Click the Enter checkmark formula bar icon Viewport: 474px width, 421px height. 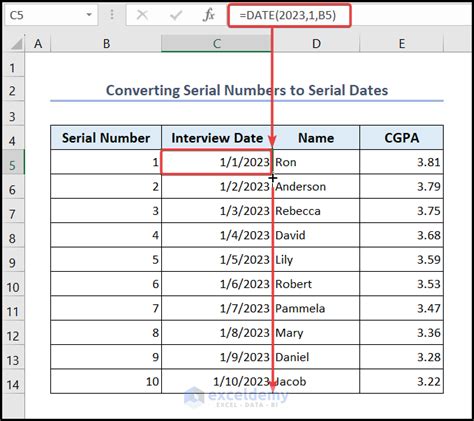tap(176, 15)
